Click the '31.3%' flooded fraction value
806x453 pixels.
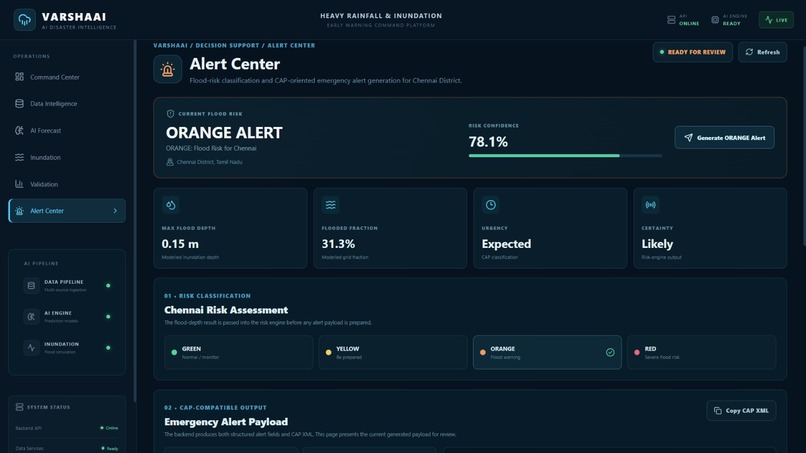338,244
